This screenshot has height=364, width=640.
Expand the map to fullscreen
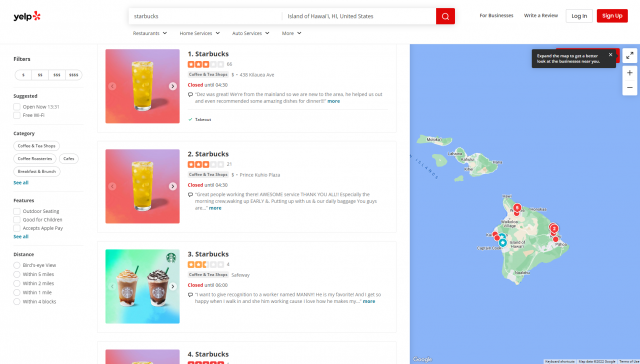(630, 55)
